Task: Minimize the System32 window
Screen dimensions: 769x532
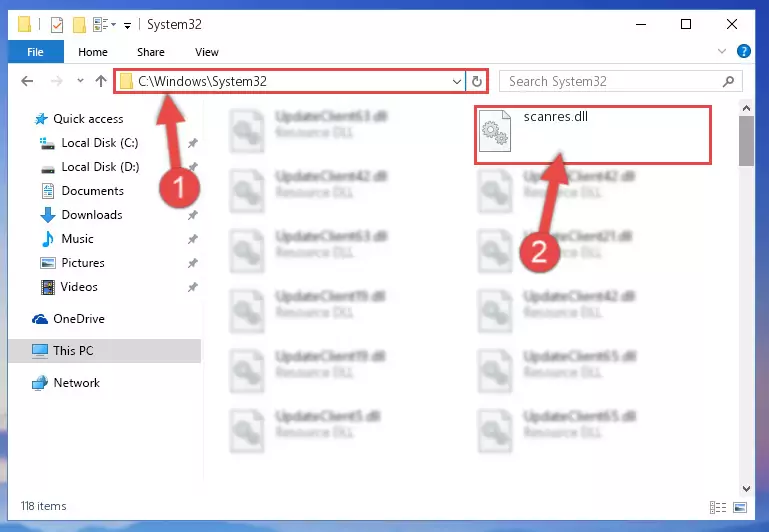Action: (641, 24)
